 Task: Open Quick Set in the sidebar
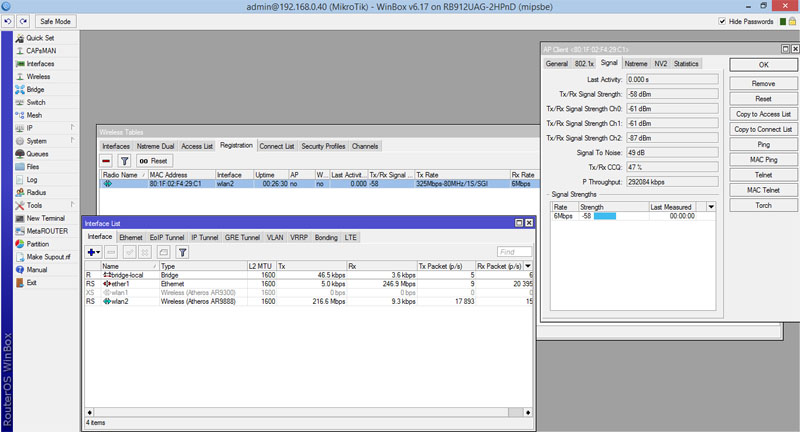coord(40,38)
